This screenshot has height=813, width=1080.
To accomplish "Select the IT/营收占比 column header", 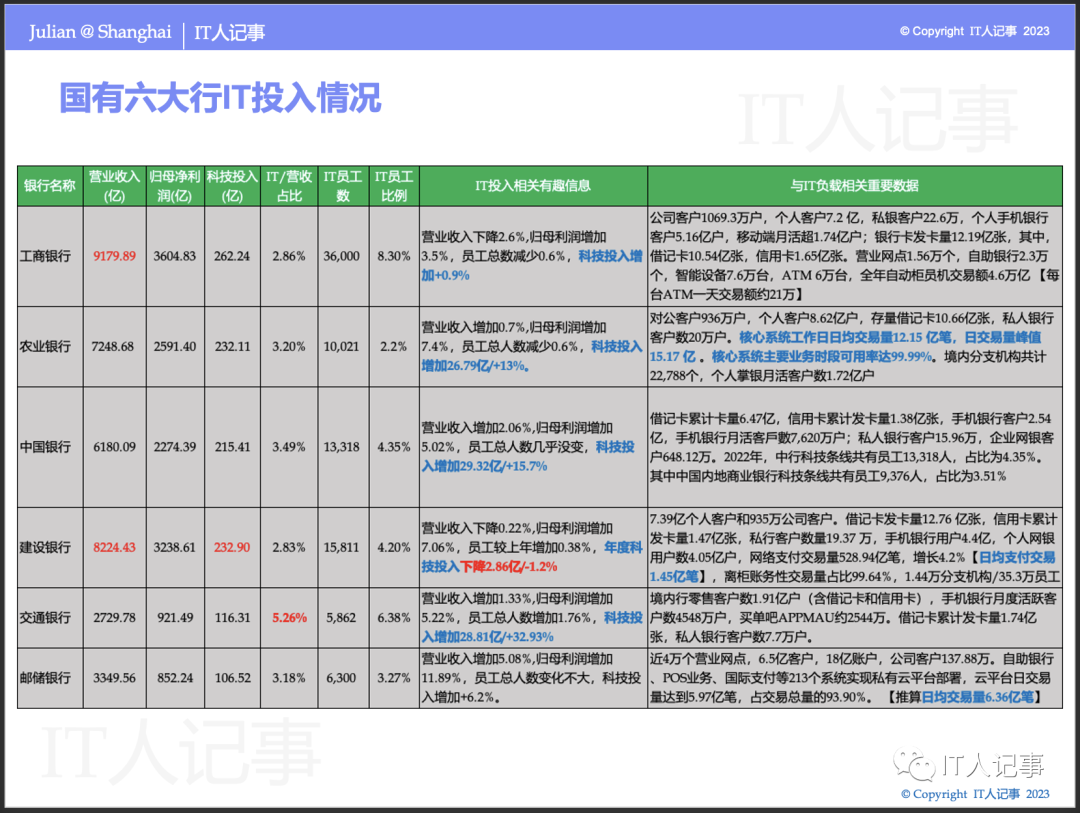I will click(289, 186).
